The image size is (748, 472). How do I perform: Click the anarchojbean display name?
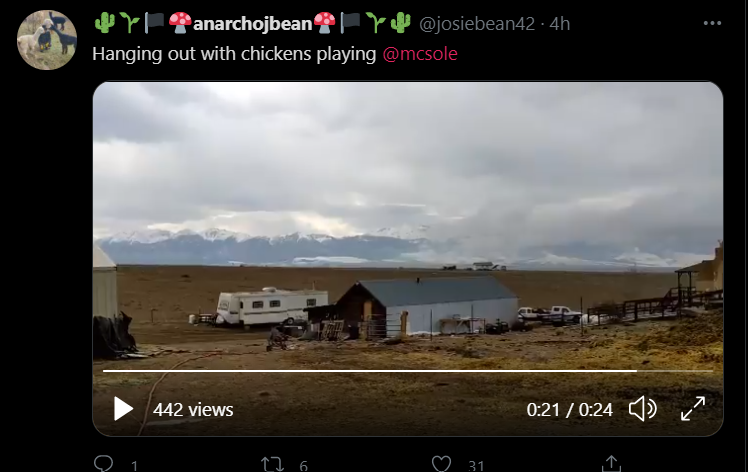click(x=252, y=23)
